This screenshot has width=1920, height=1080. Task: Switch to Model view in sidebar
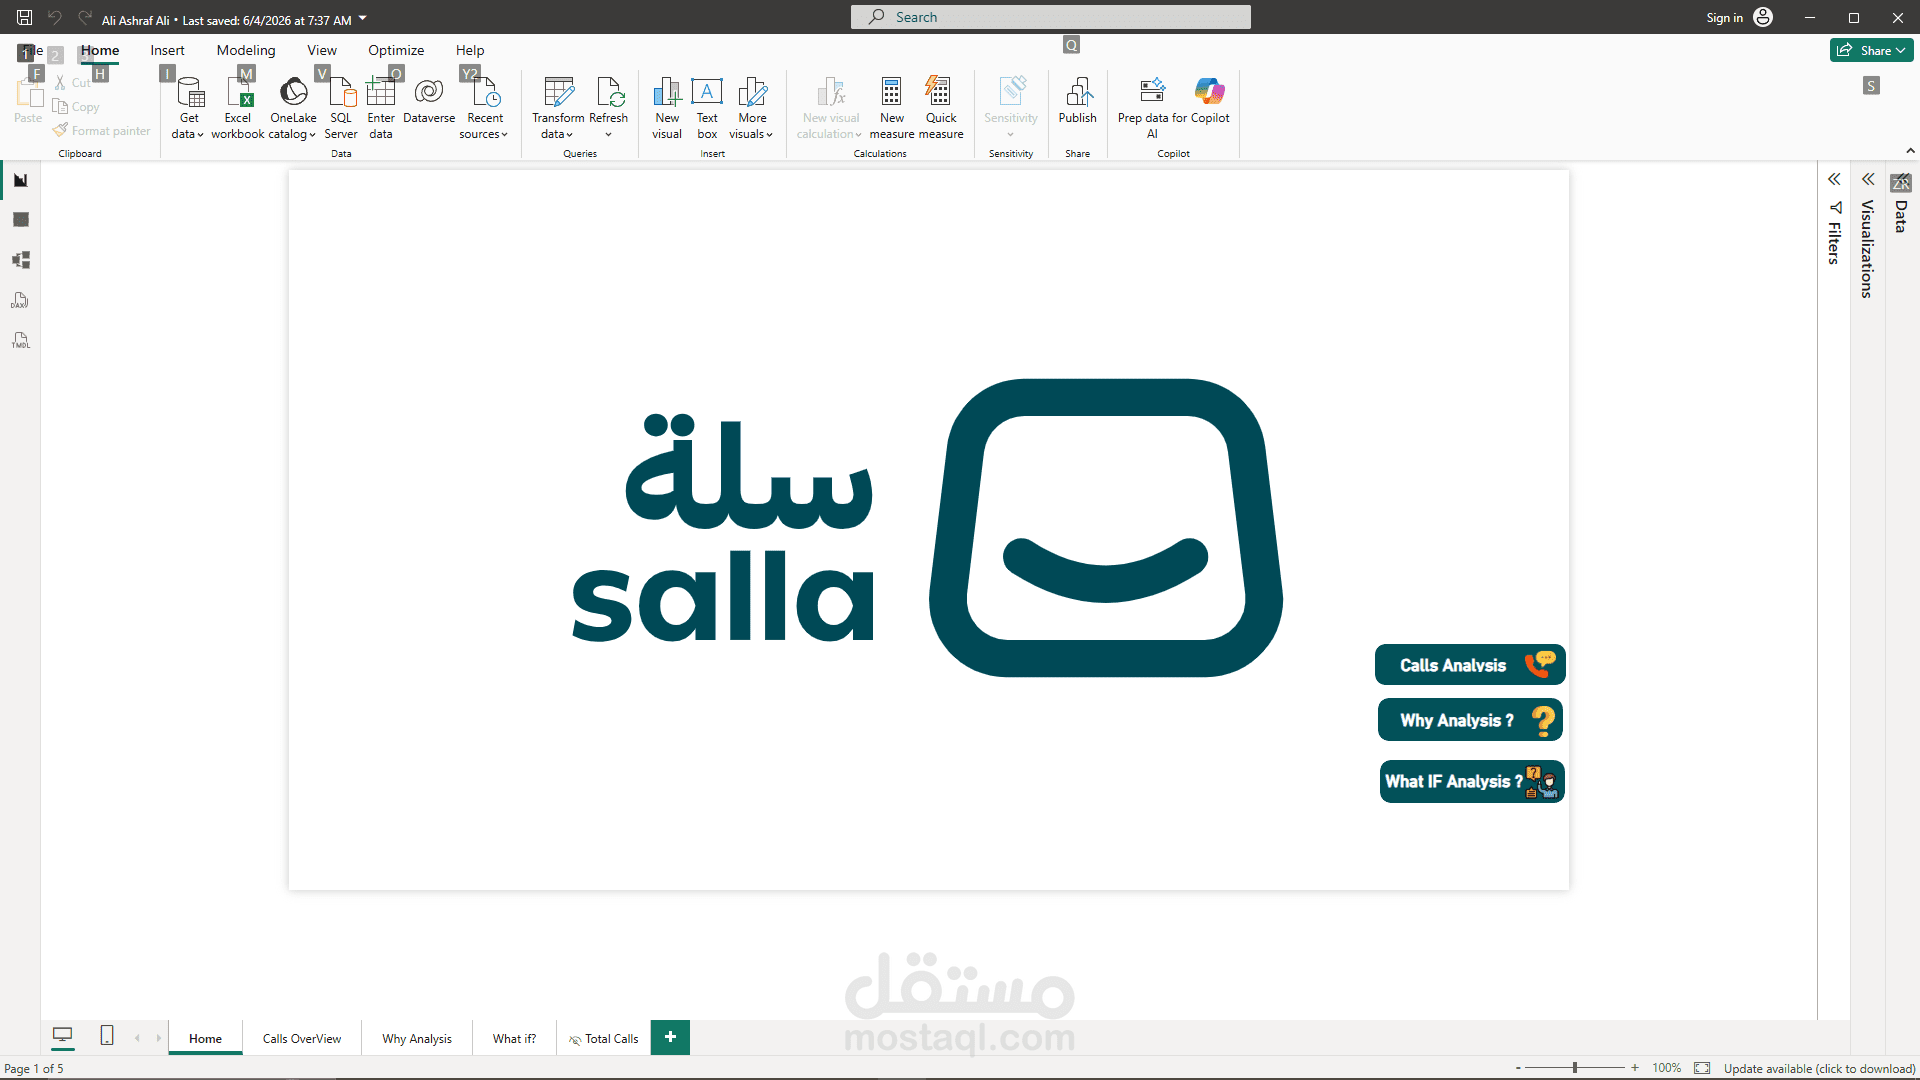coord(20,260)
